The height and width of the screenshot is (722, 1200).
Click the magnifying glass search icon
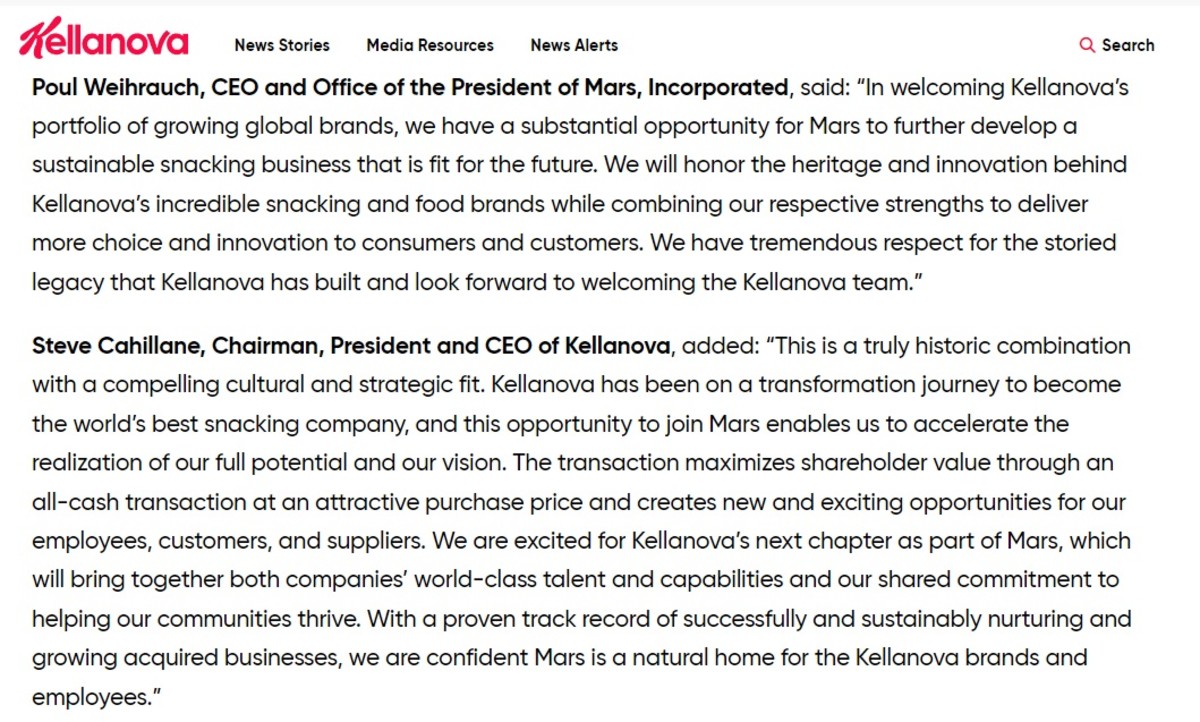pyautogui.click(x=1087, y=45)
